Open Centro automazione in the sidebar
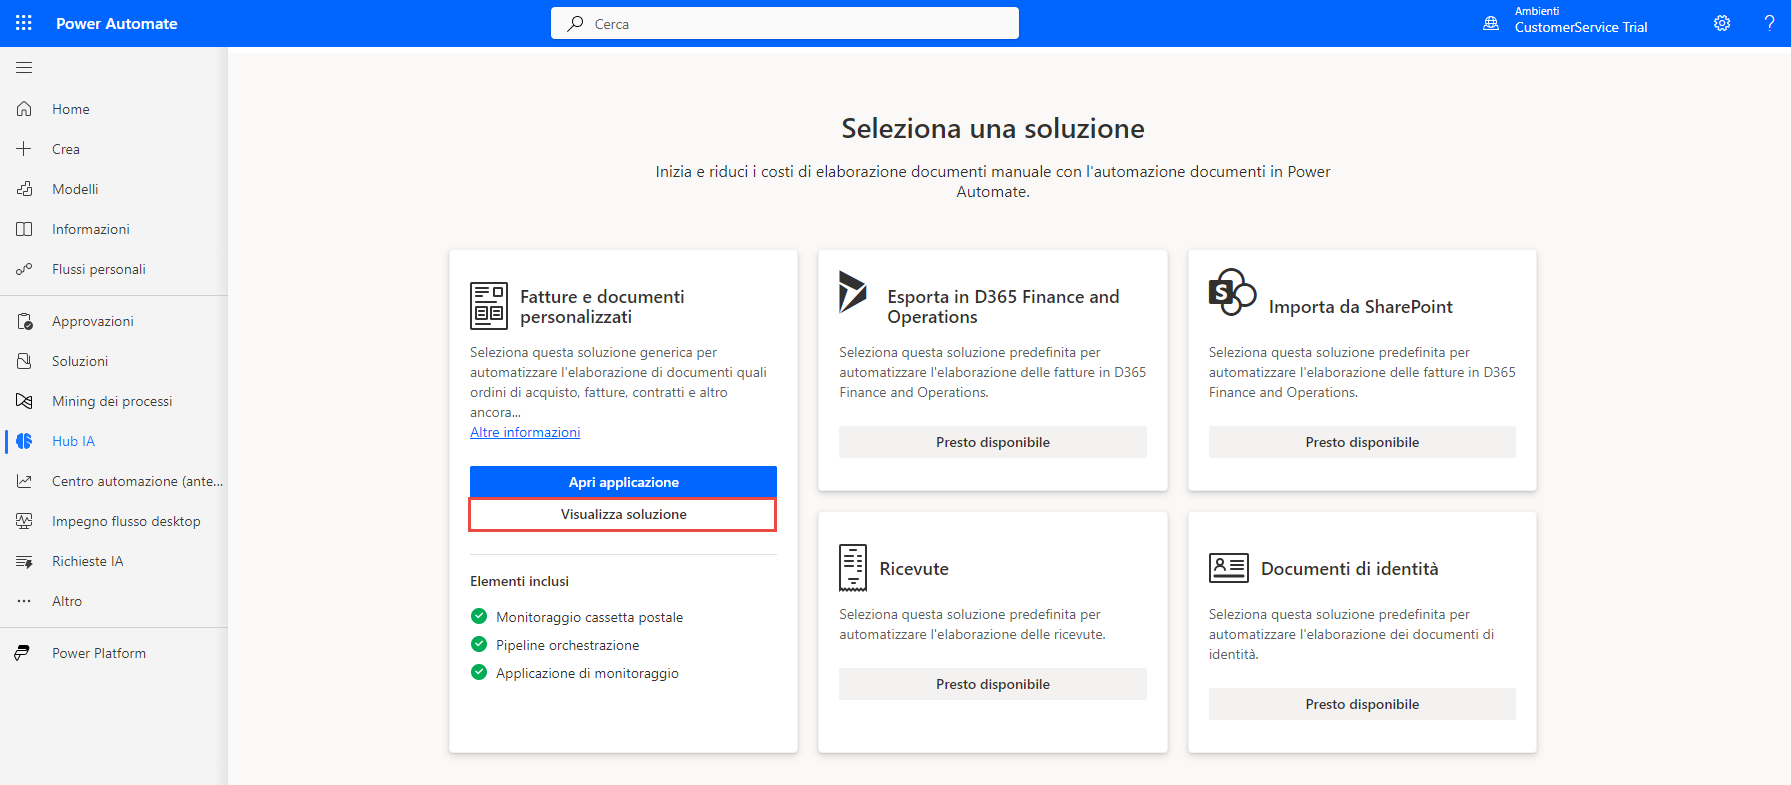Screen dimensions: 1791x785 pos(138,481)
